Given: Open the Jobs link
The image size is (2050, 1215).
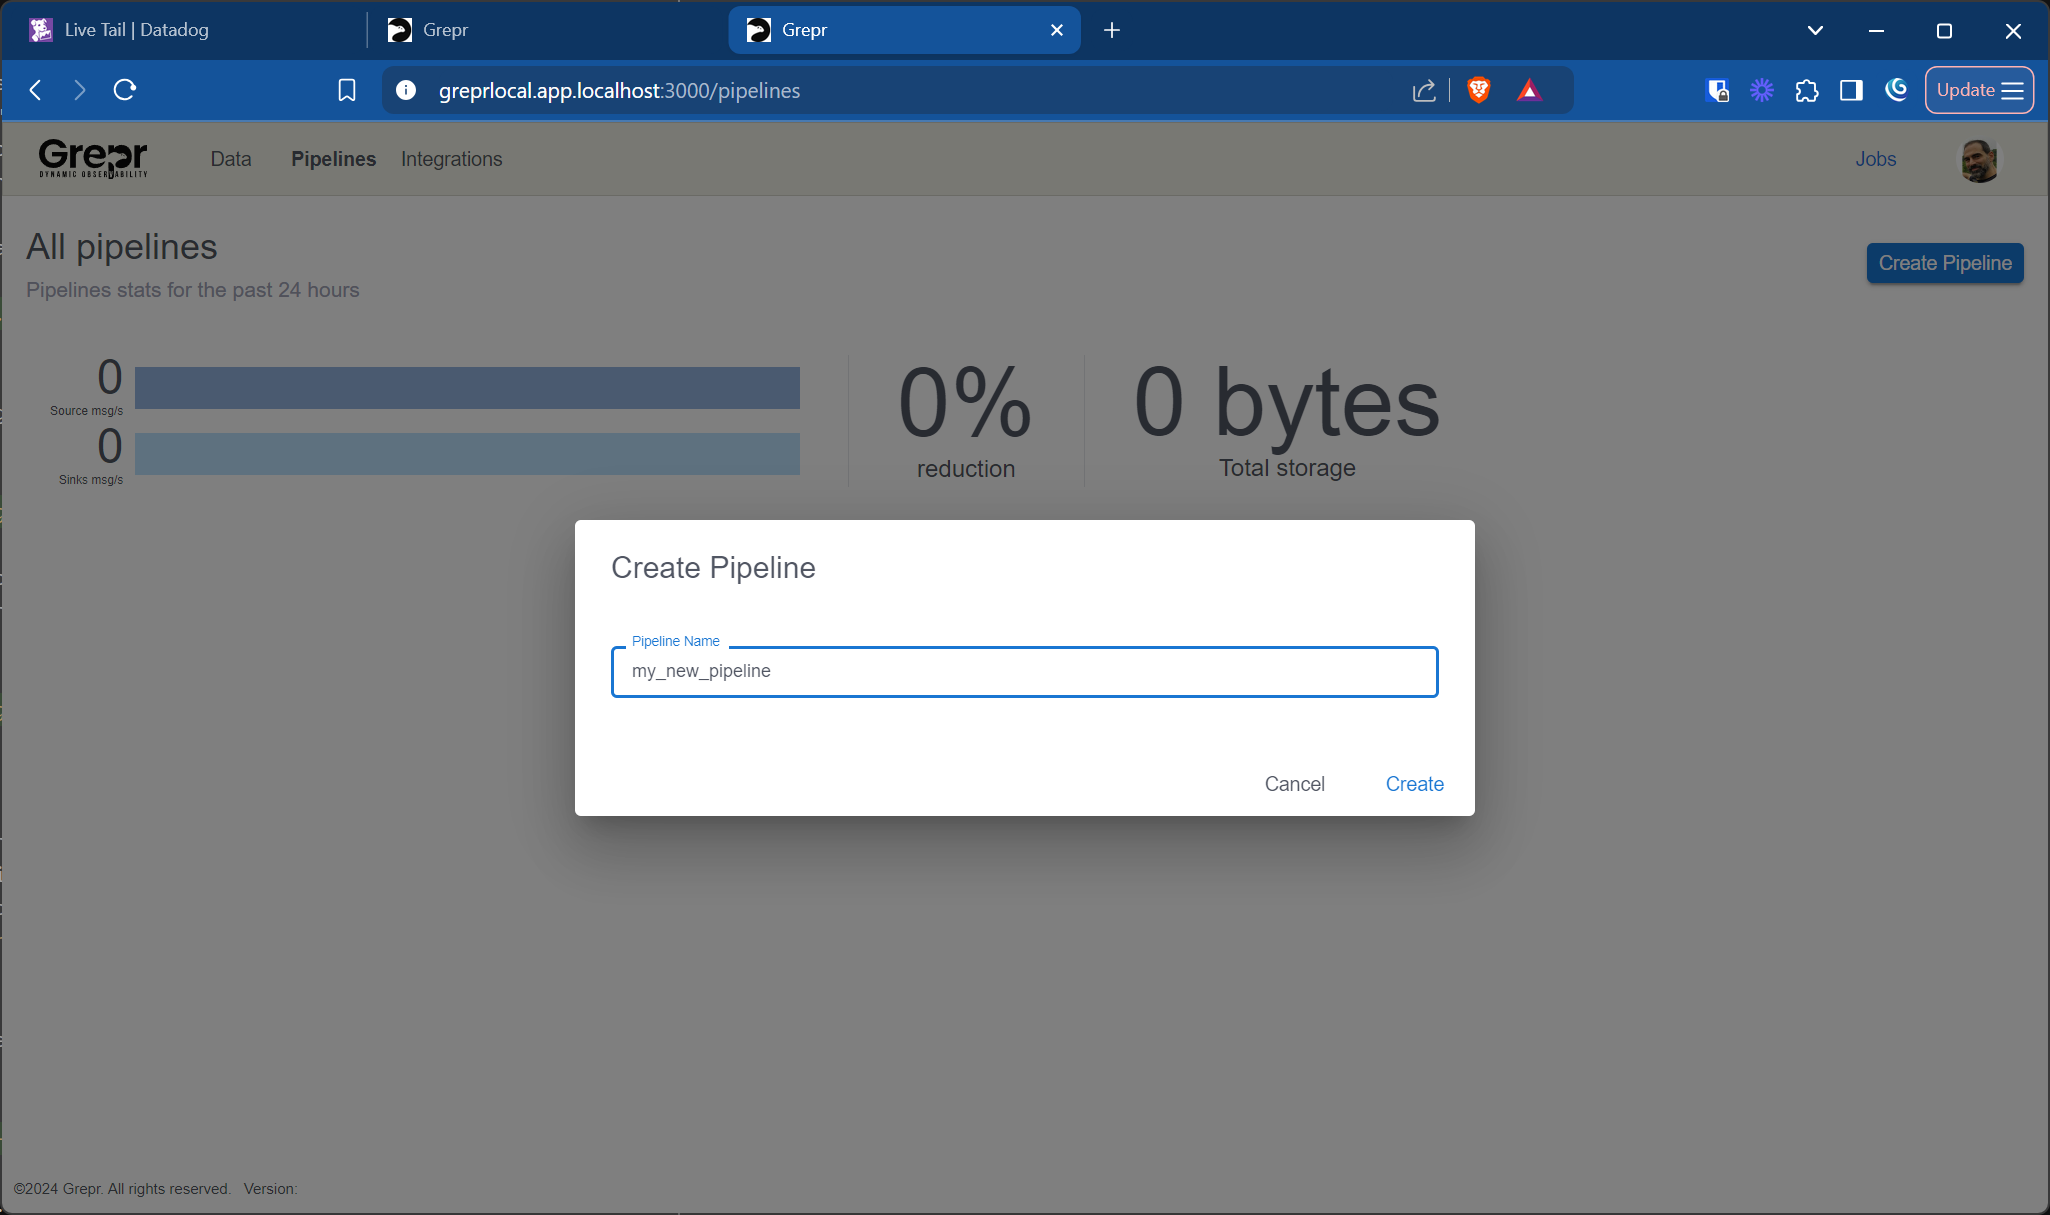Looking at the screenshot, I should (x=1876, y=159).
